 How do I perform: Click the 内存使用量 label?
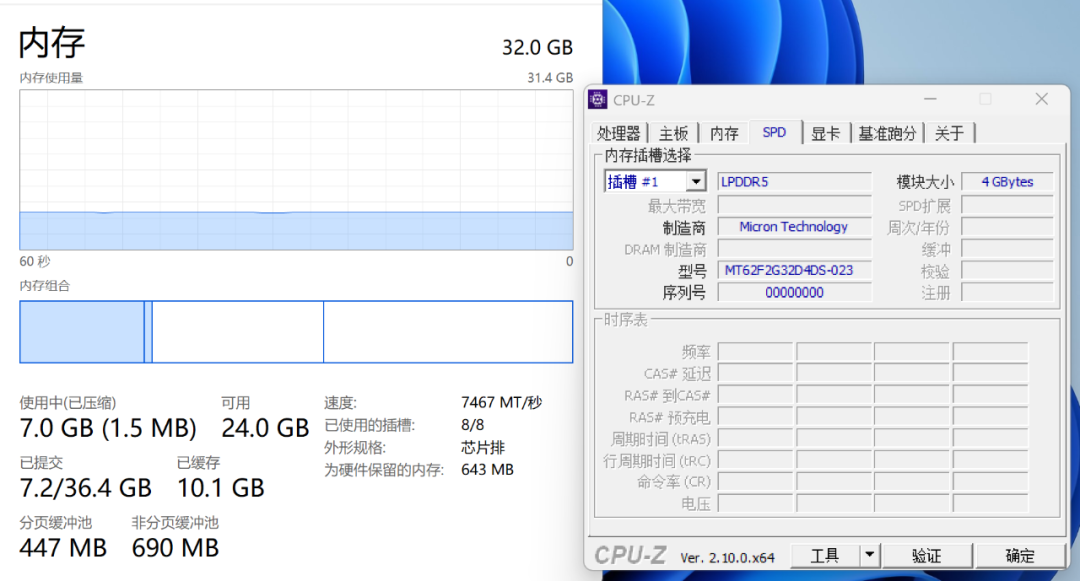[x=51, y=78]
